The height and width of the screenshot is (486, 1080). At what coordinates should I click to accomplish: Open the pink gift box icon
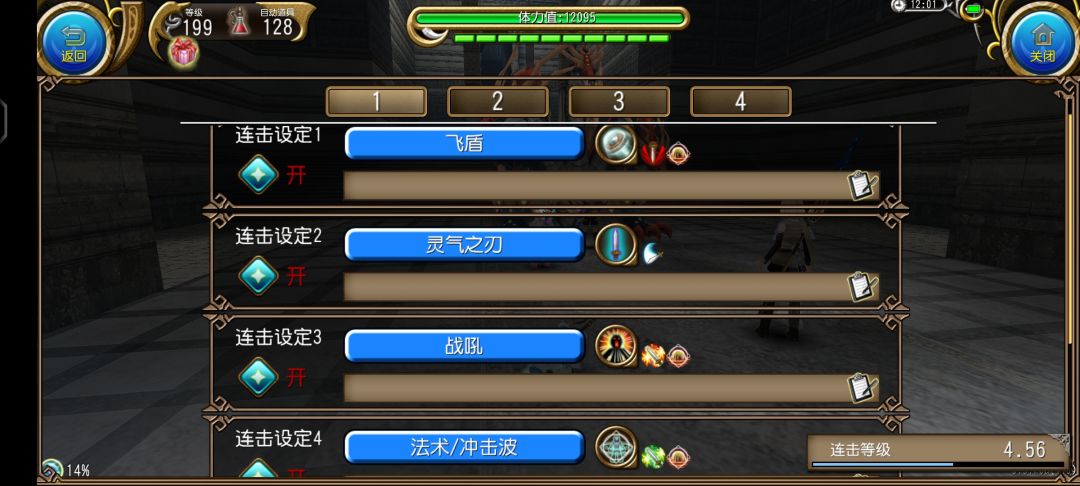pos(183,53)
